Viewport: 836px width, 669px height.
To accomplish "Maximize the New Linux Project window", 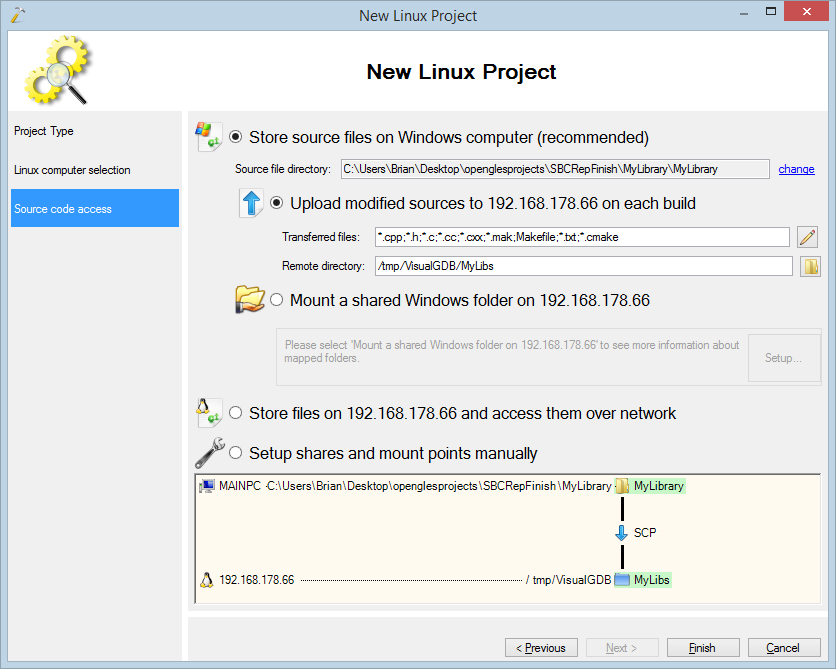I will point(770,12).
